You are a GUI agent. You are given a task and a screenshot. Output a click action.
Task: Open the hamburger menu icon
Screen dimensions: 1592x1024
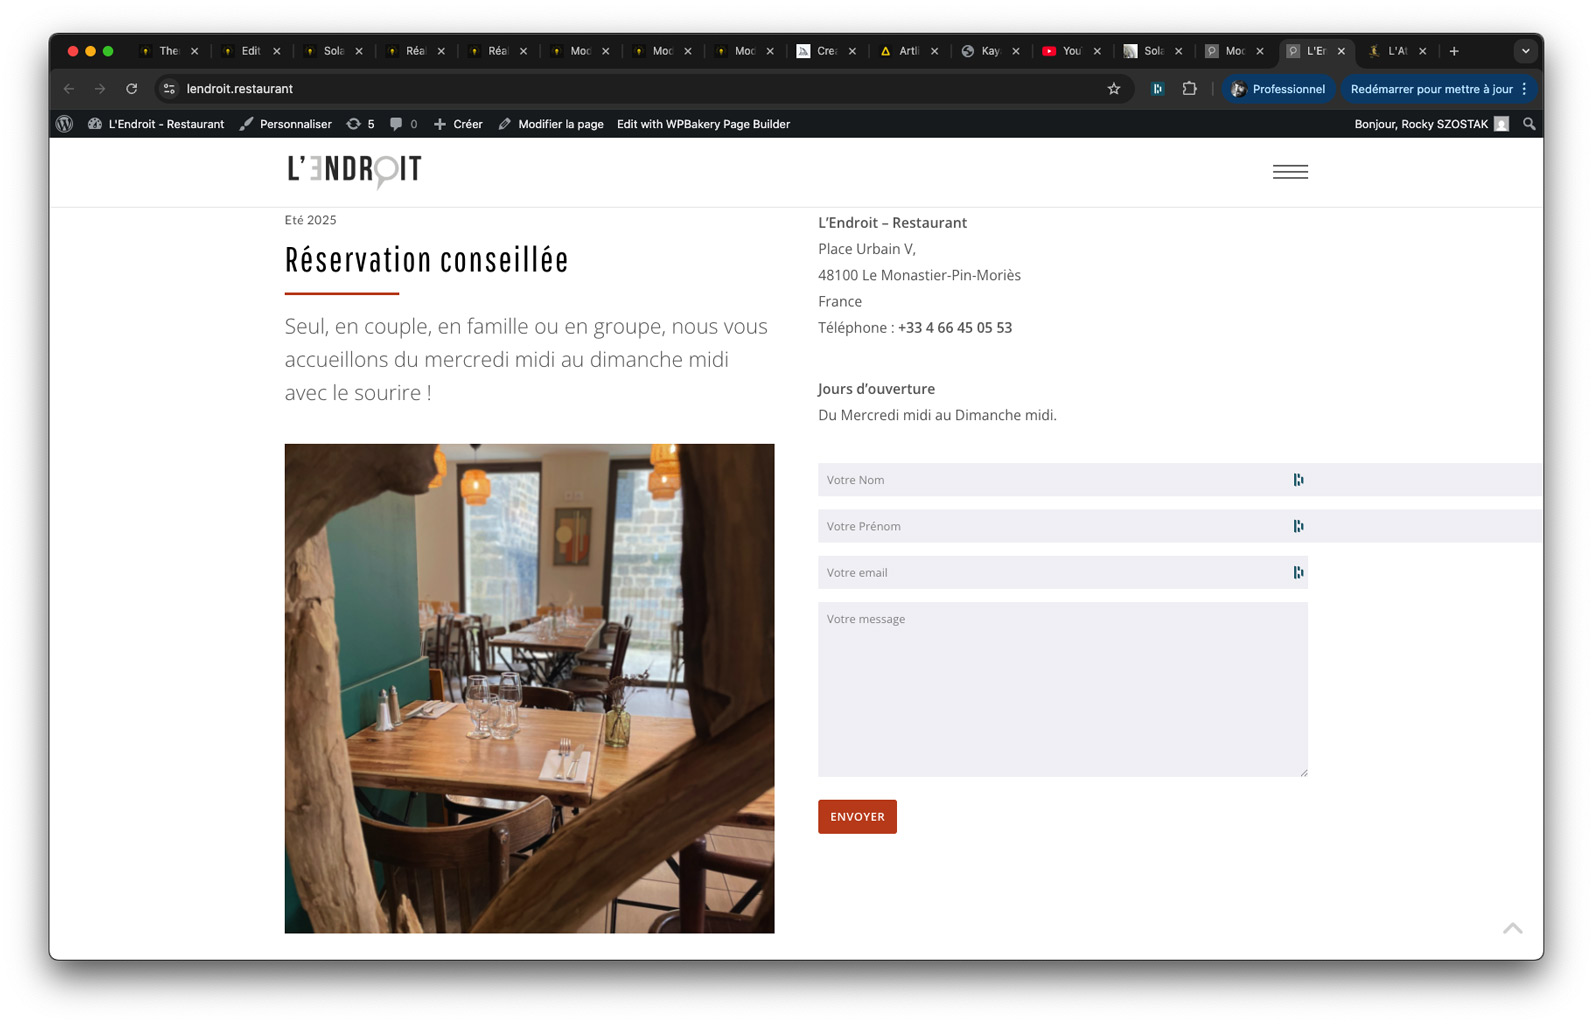1289,172
